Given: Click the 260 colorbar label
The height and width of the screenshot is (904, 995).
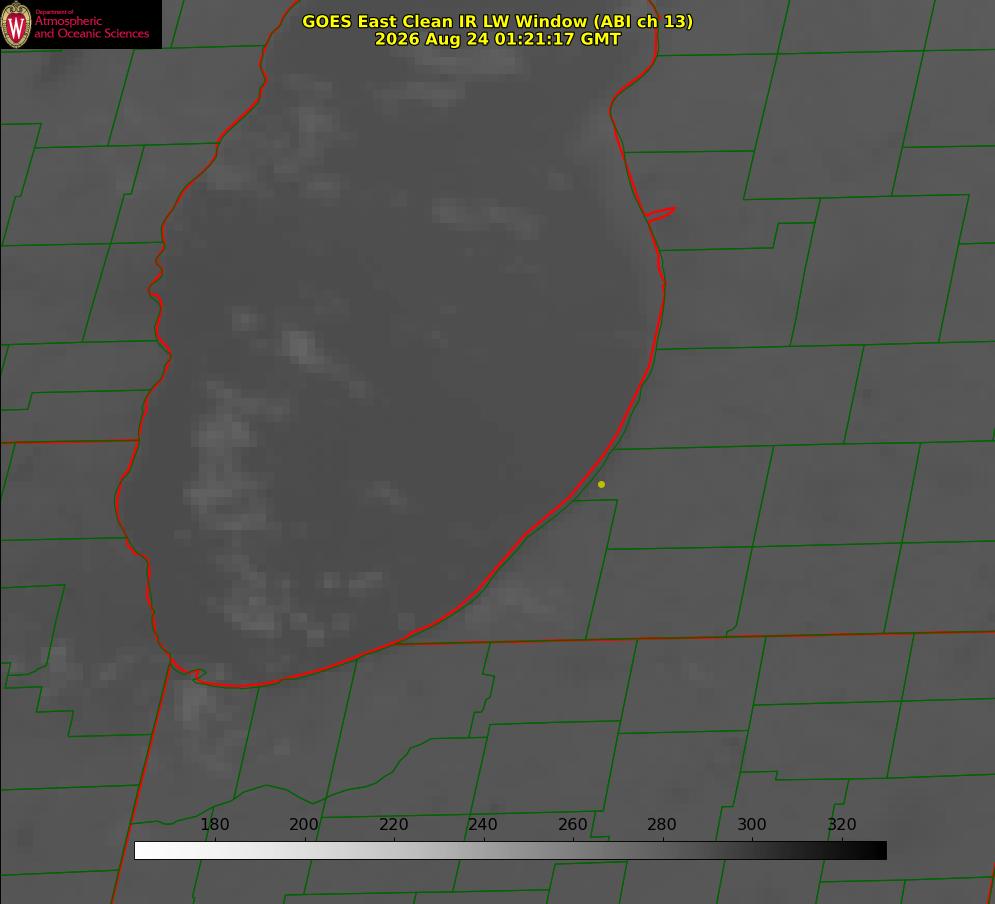Looking at the screenshot, I should 572,824.
